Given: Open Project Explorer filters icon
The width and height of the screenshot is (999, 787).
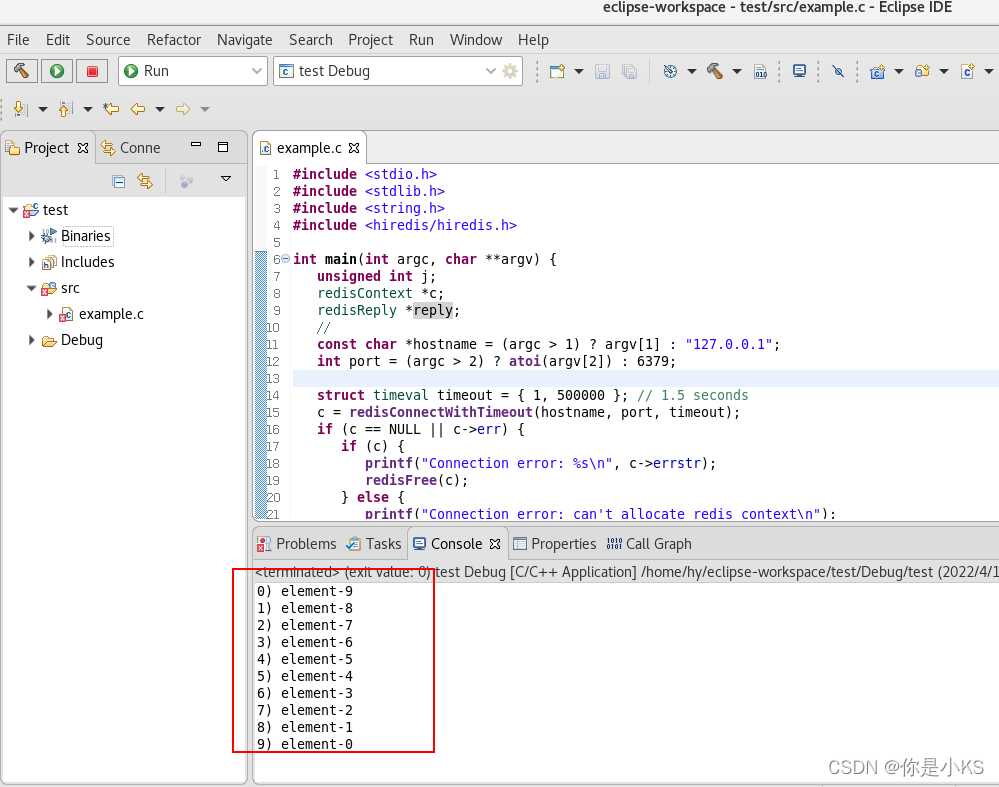Looking at the screenshot, I should click(x=186, y=182).
